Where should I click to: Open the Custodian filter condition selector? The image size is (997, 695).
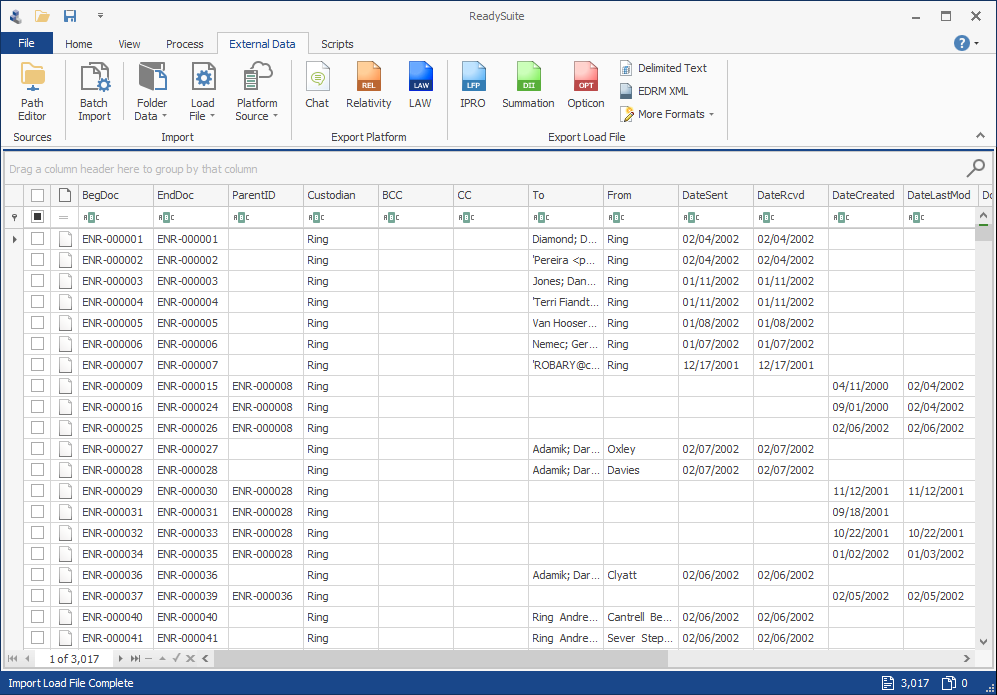pos(316,217)
